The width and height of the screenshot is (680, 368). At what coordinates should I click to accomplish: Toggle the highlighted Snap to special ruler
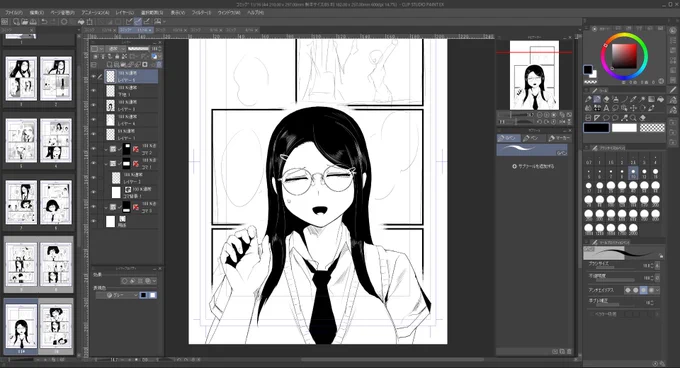[138, 22]
